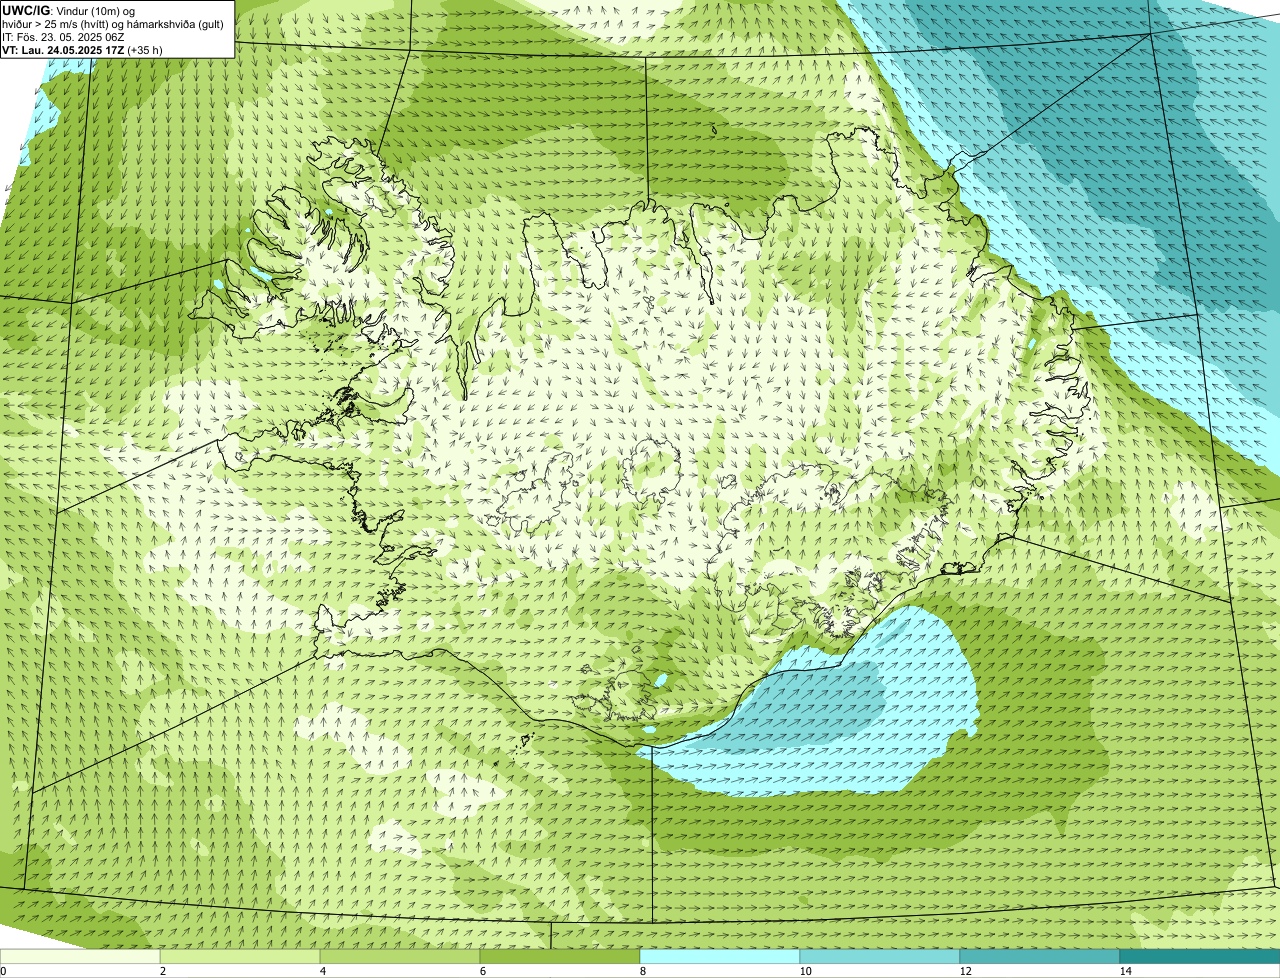Click the medium green 4–6 legend swatch
Screen dimensions: 1280x978
click(x=400, y=957)
